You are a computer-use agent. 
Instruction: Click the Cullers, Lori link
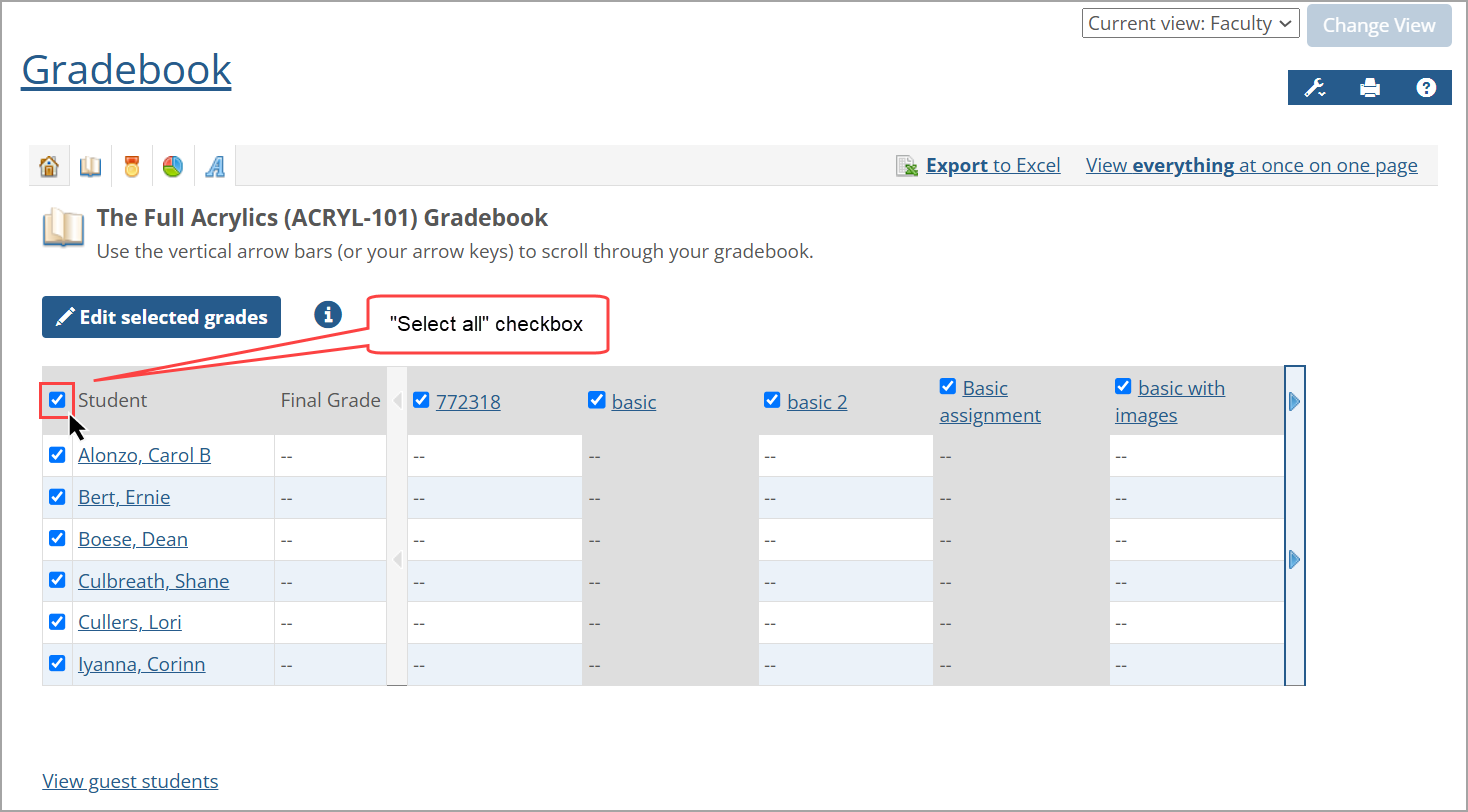pyautogui.click(x=130, y=622)
